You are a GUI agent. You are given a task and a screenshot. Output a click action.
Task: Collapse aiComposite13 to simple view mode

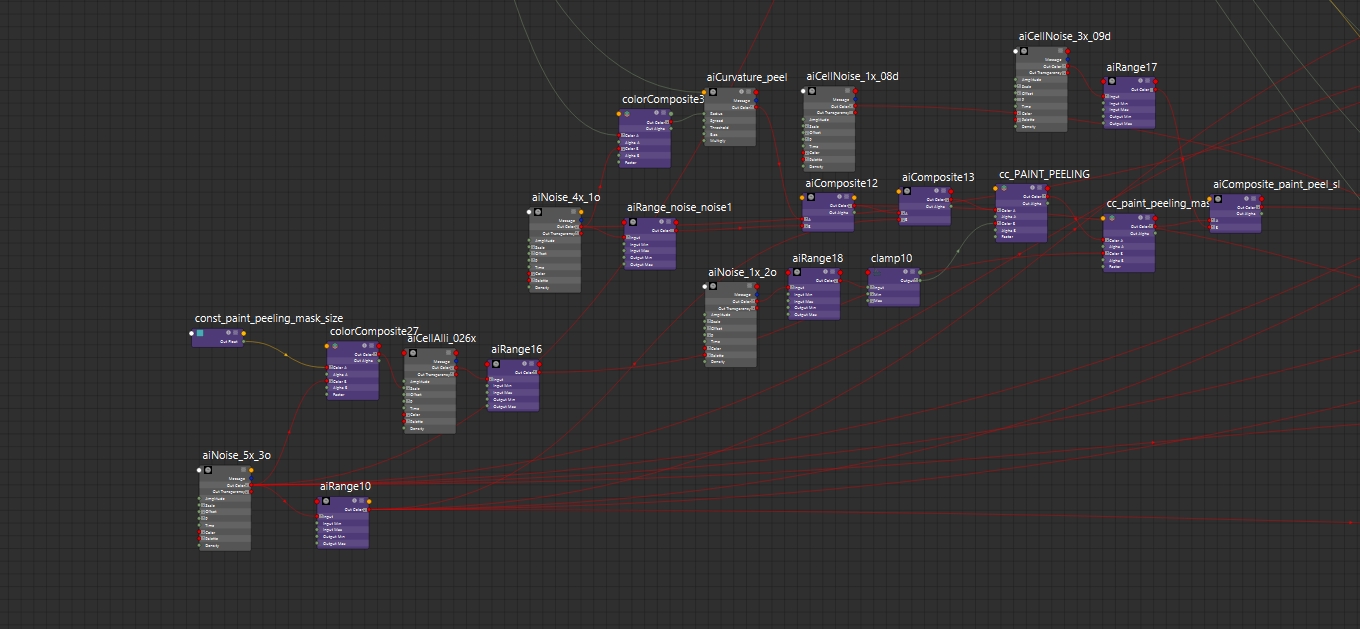point(942,191)
